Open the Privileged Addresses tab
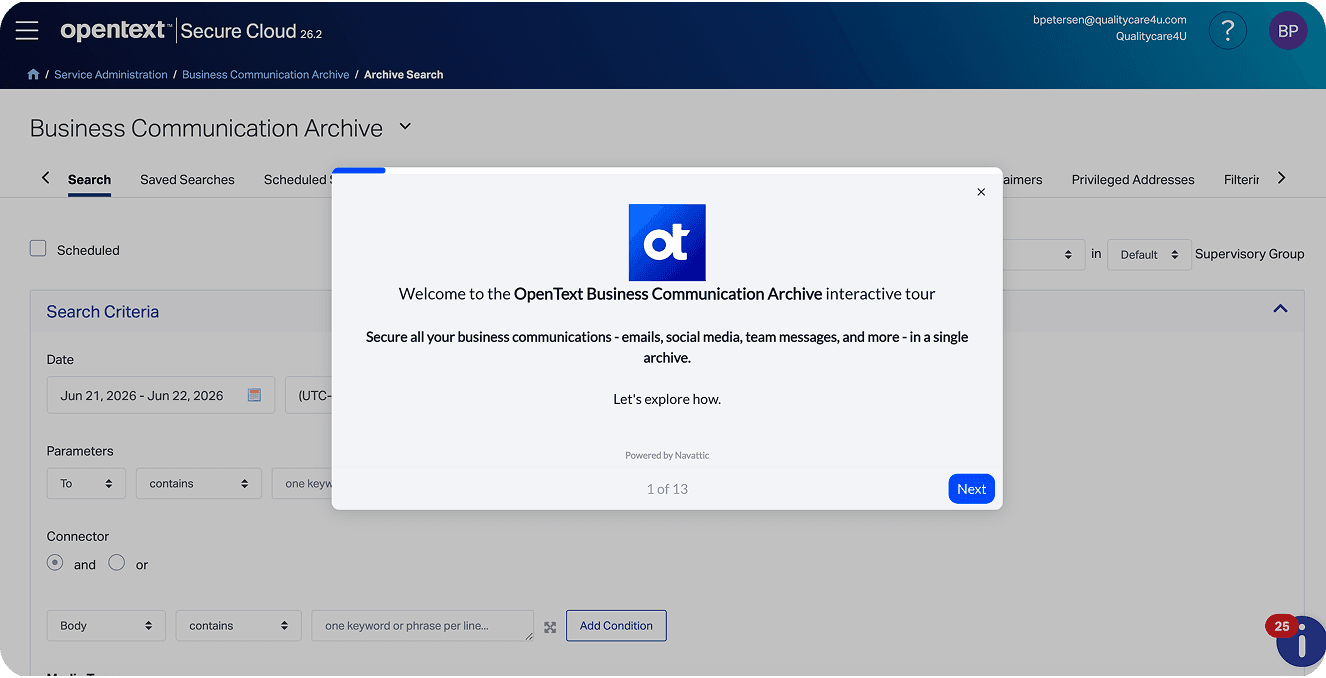1326x678 pixels. pos(1133,180)
